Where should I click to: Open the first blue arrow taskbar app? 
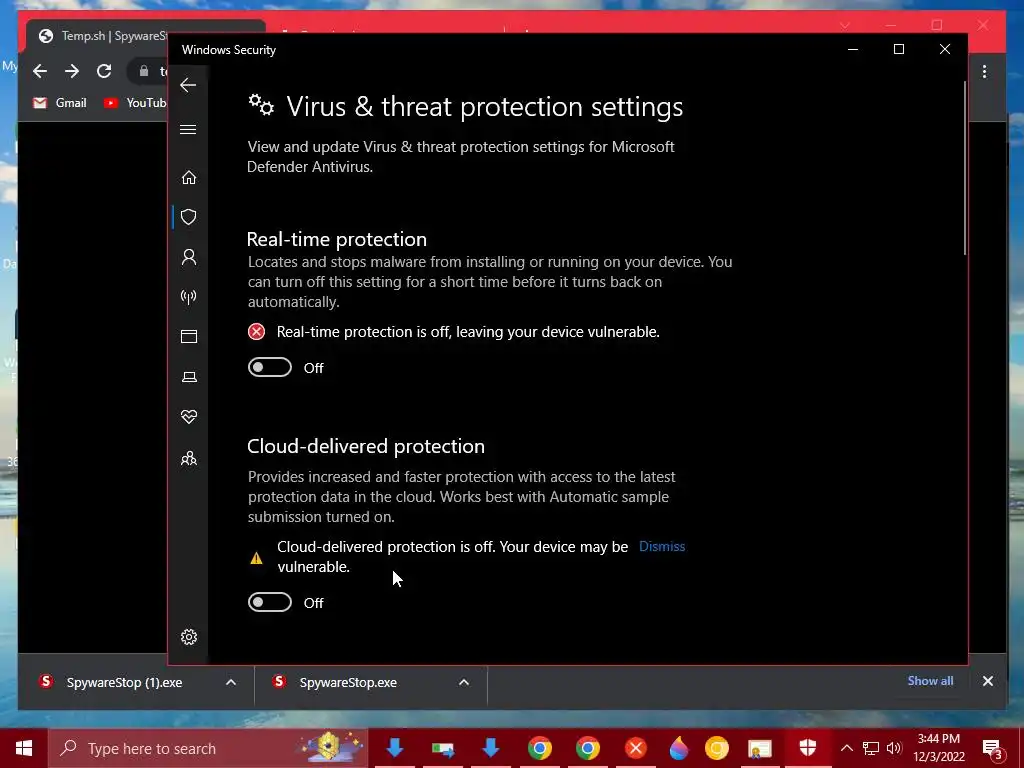point(394,748)
